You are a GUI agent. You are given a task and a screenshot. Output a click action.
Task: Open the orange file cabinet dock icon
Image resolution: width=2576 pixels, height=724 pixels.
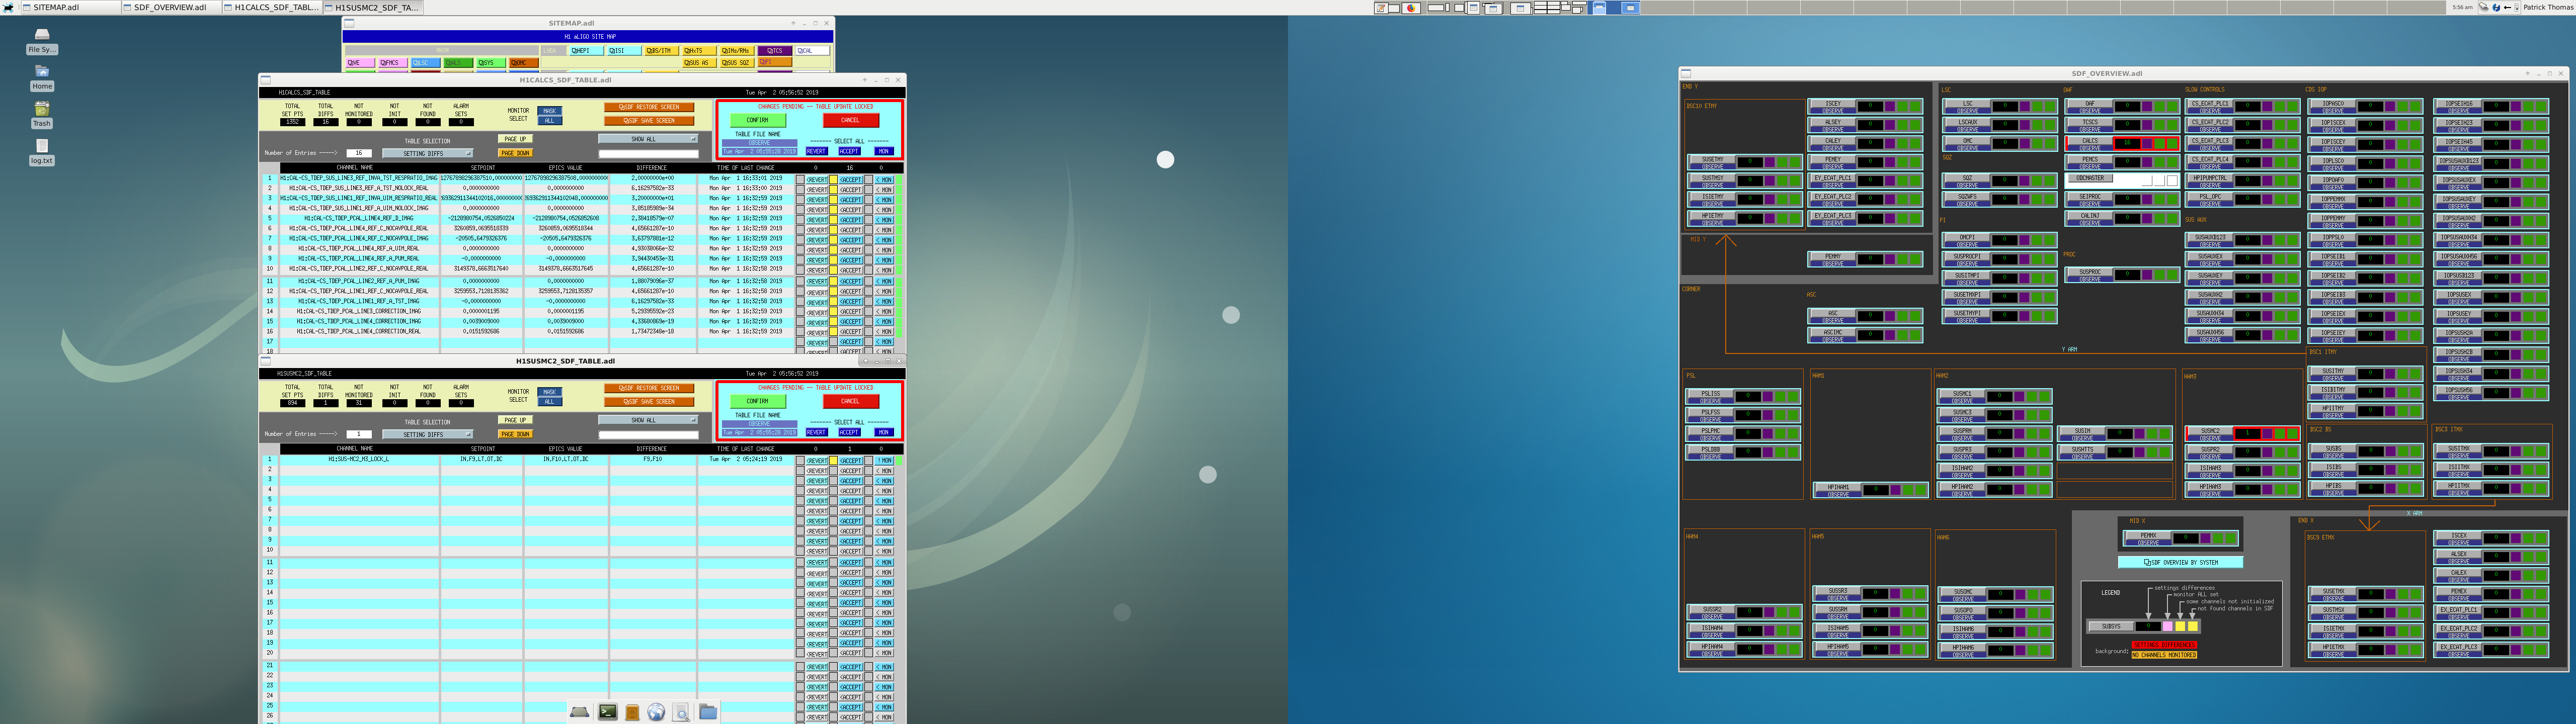(632, 712)
